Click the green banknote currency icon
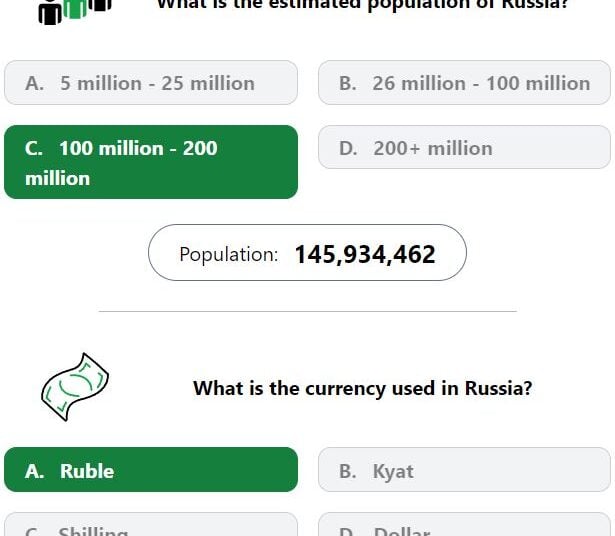This screenshot has width=615, height=536. [x=75, y=387]
